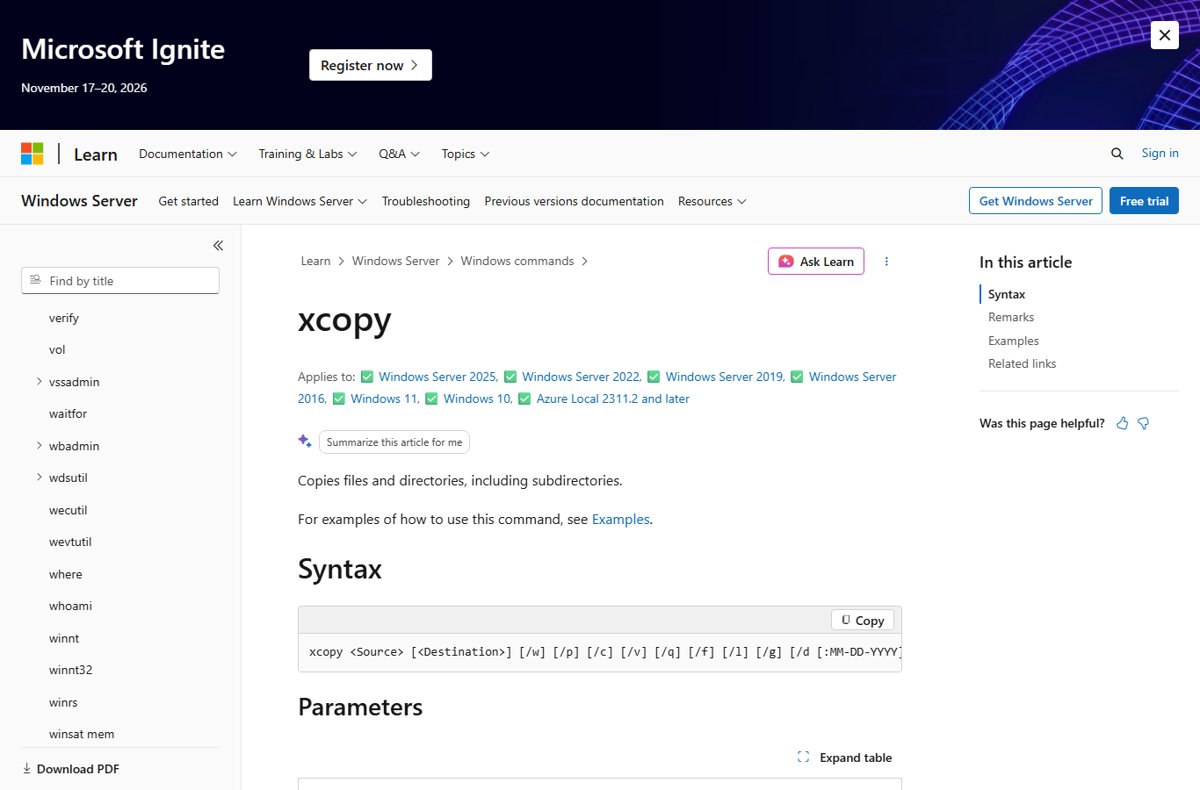Click the Expand table button
This screenshot has width=1200, height=790.
(845, 758)
